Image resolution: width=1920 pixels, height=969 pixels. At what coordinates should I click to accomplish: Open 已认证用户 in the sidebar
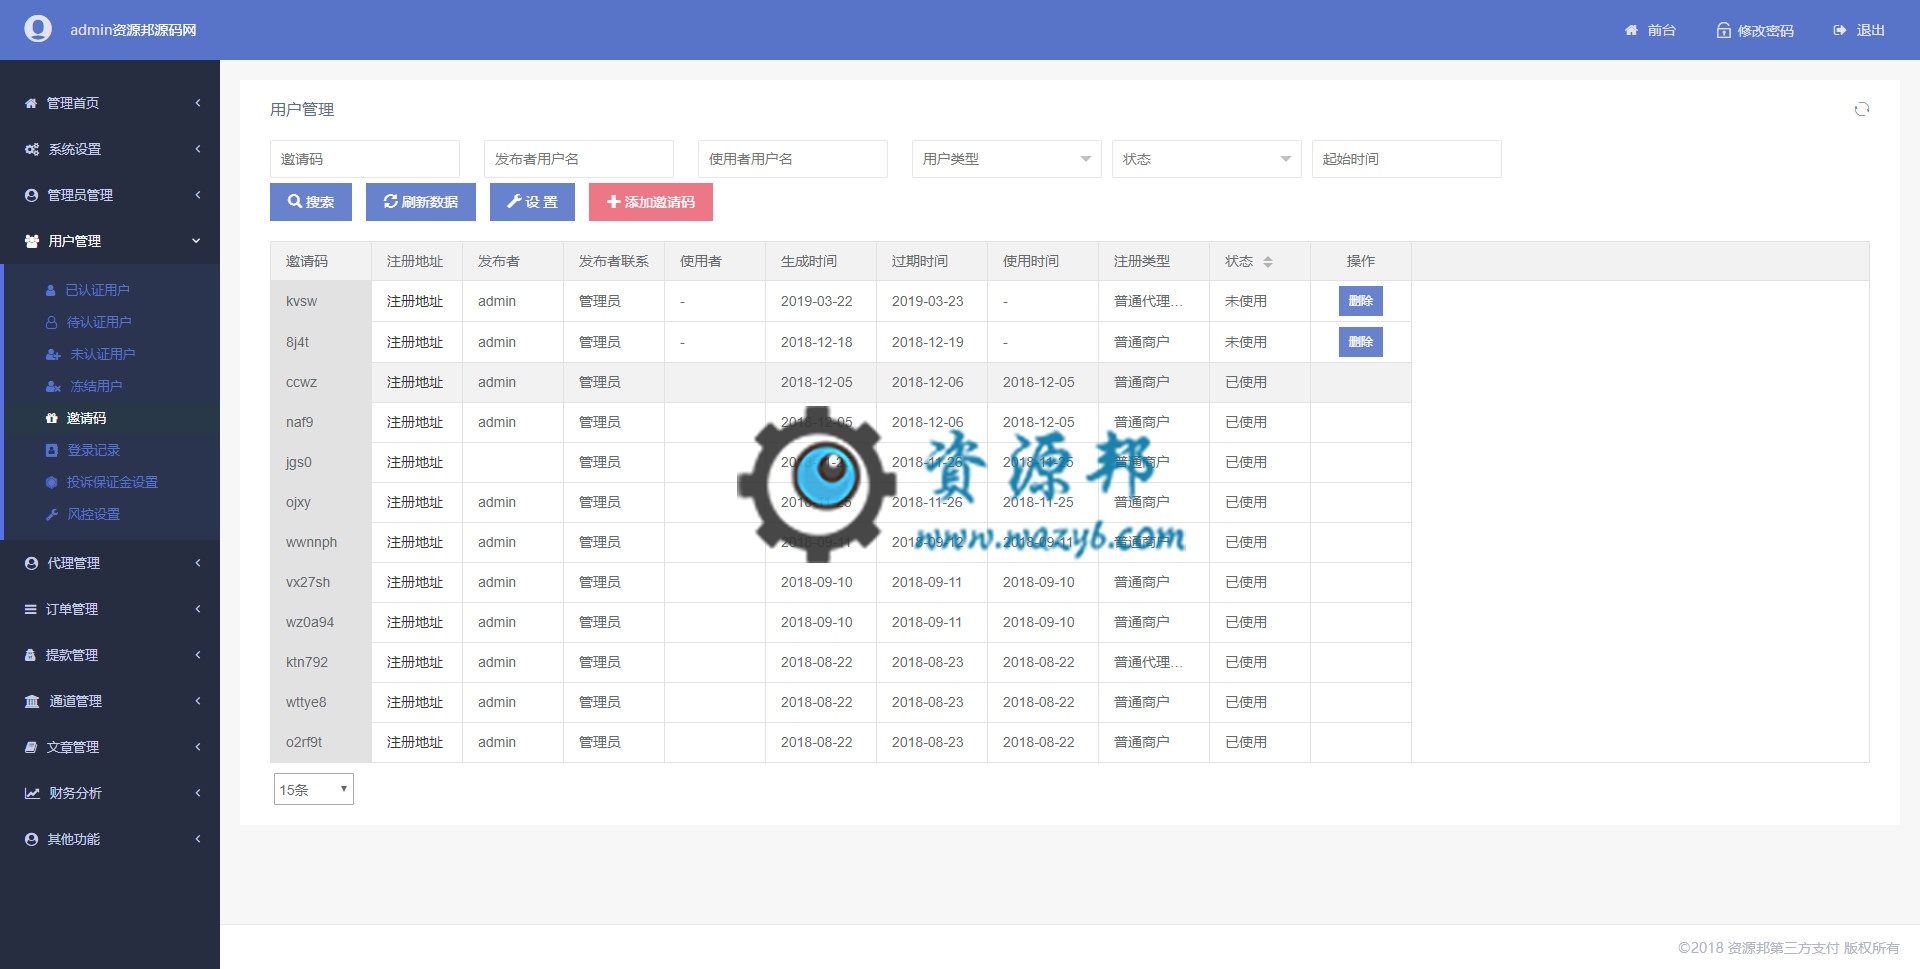pos(97,290)
